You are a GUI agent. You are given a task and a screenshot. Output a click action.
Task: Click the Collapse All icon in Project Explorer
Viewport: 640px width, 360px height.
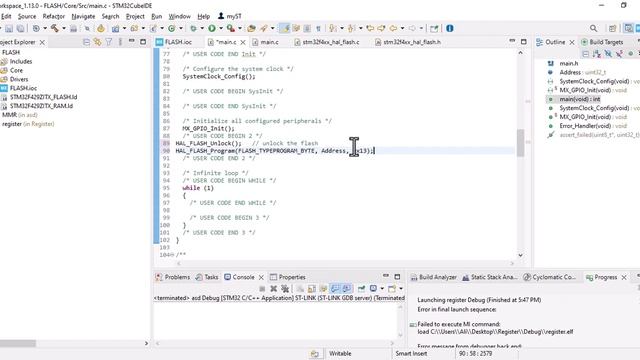click(x=86, y=42)
